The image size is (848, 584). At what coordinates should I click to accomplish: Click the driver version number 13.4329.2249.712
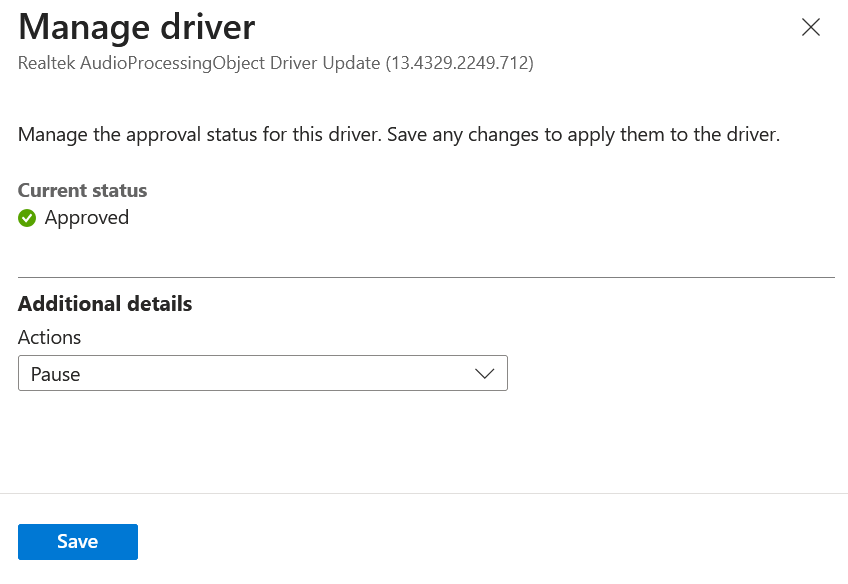[x=460, y=63]
